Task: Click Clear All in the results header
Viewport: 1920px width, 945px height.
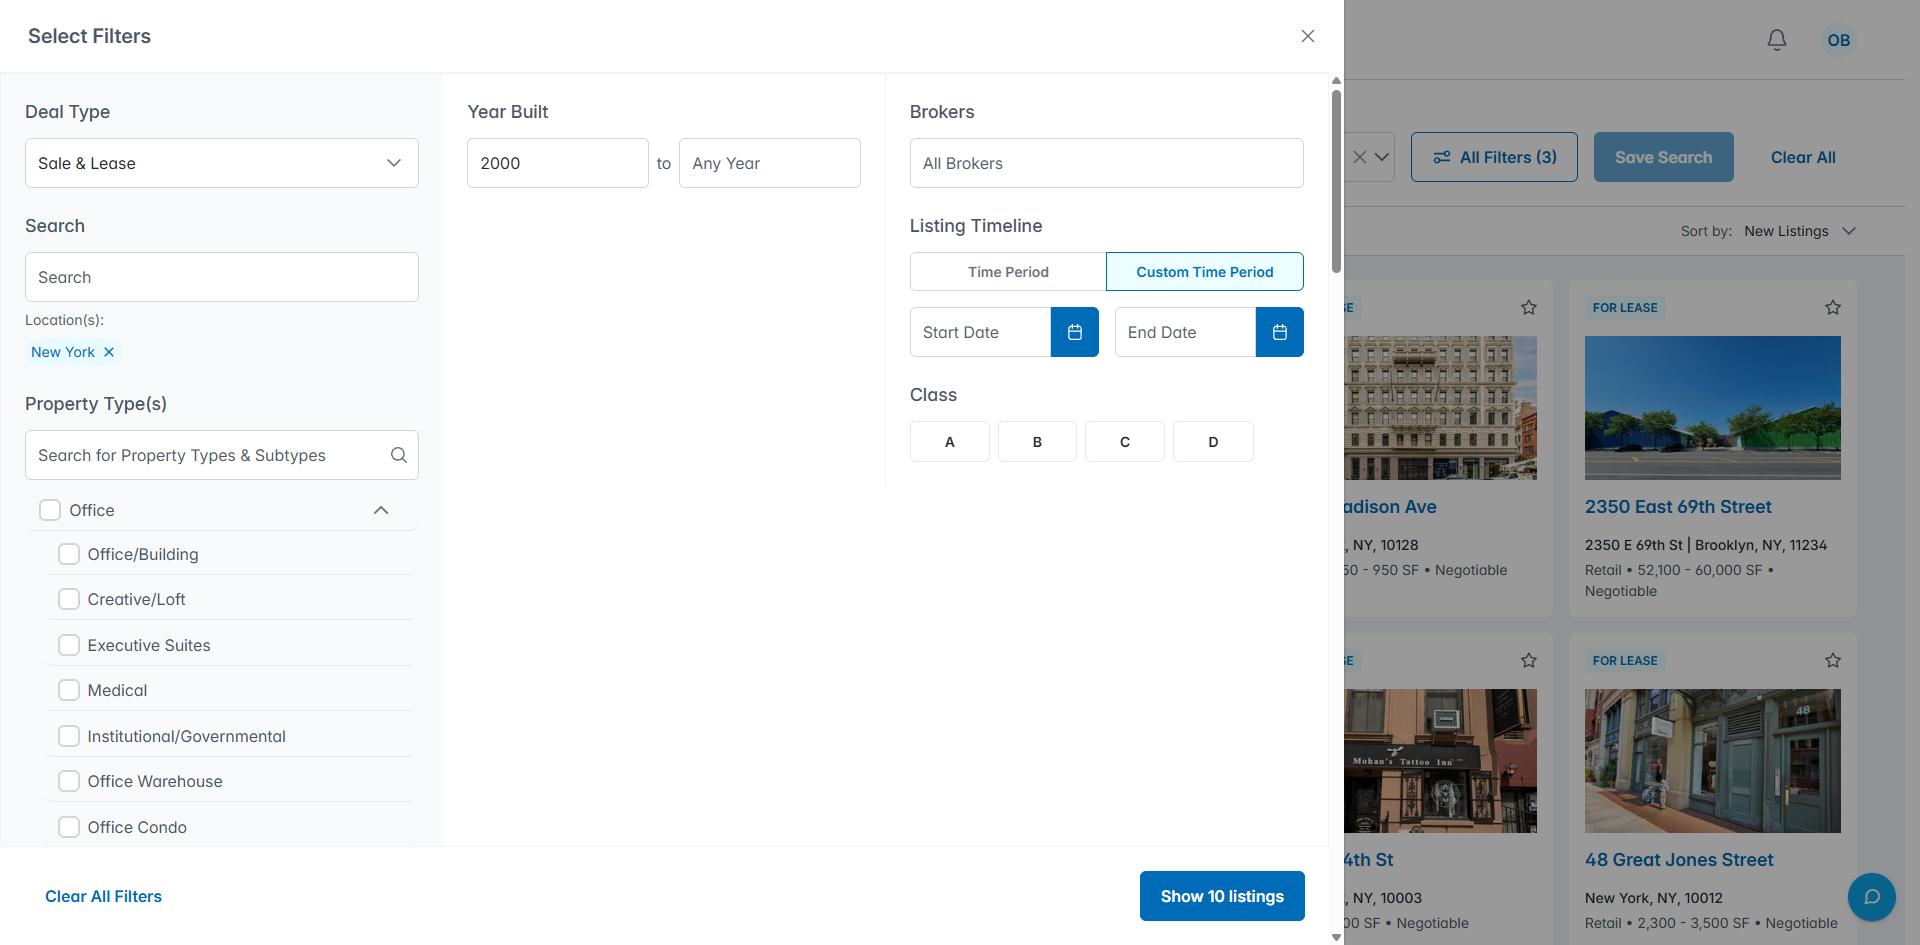Action: tap(1803, 157)
